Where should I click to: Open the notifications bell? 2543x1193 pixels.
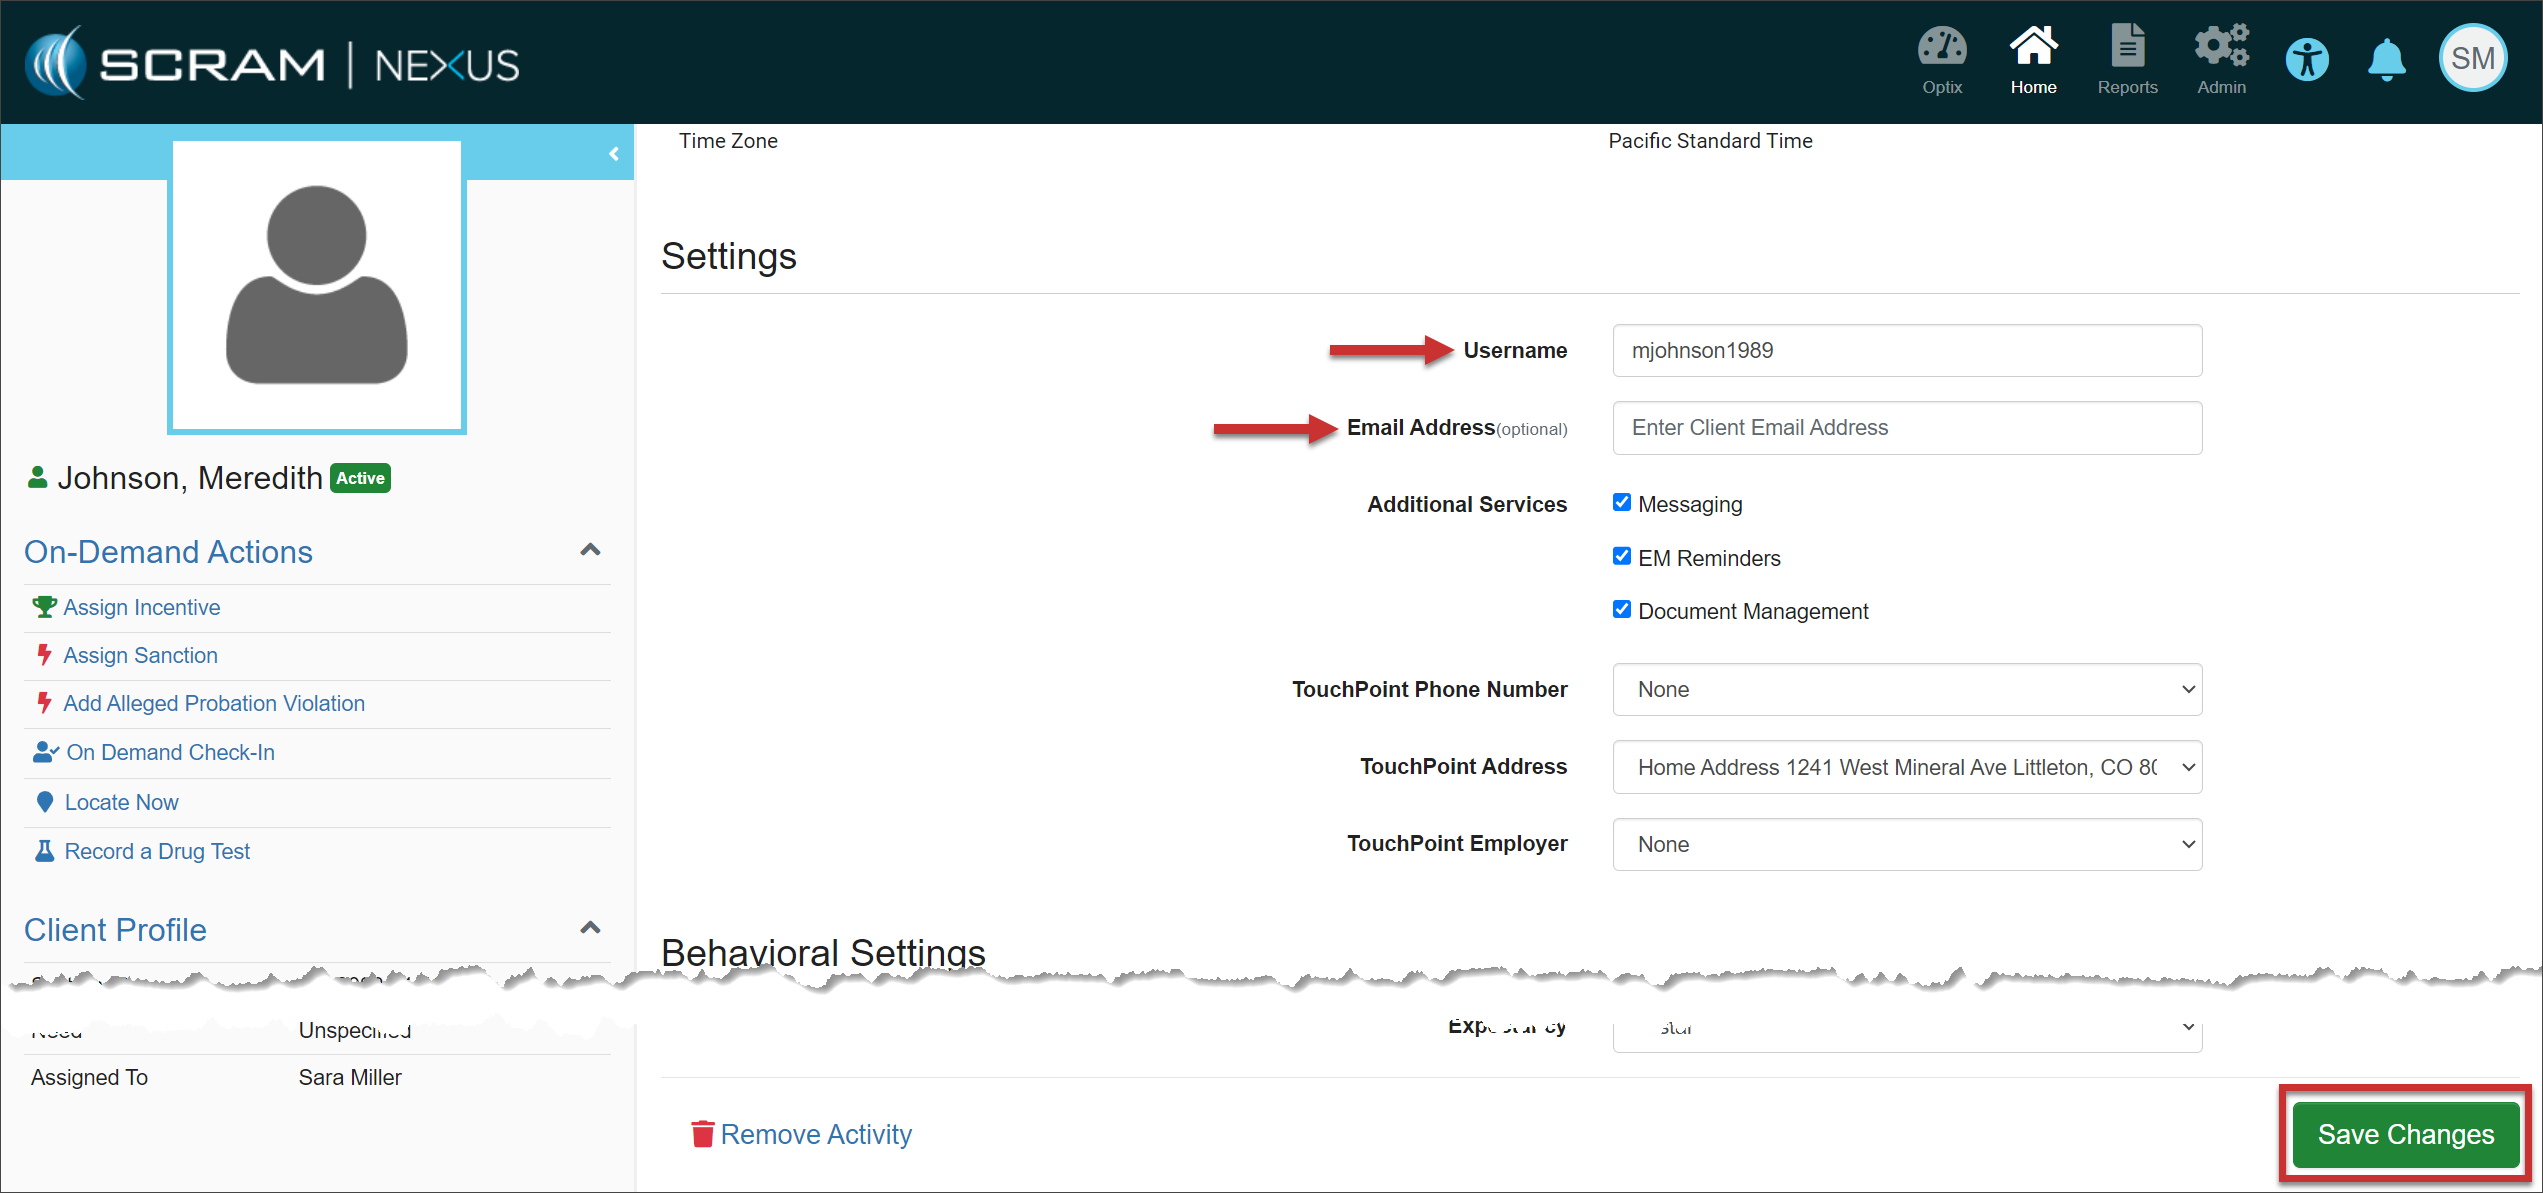click(x=2386, y=60)
